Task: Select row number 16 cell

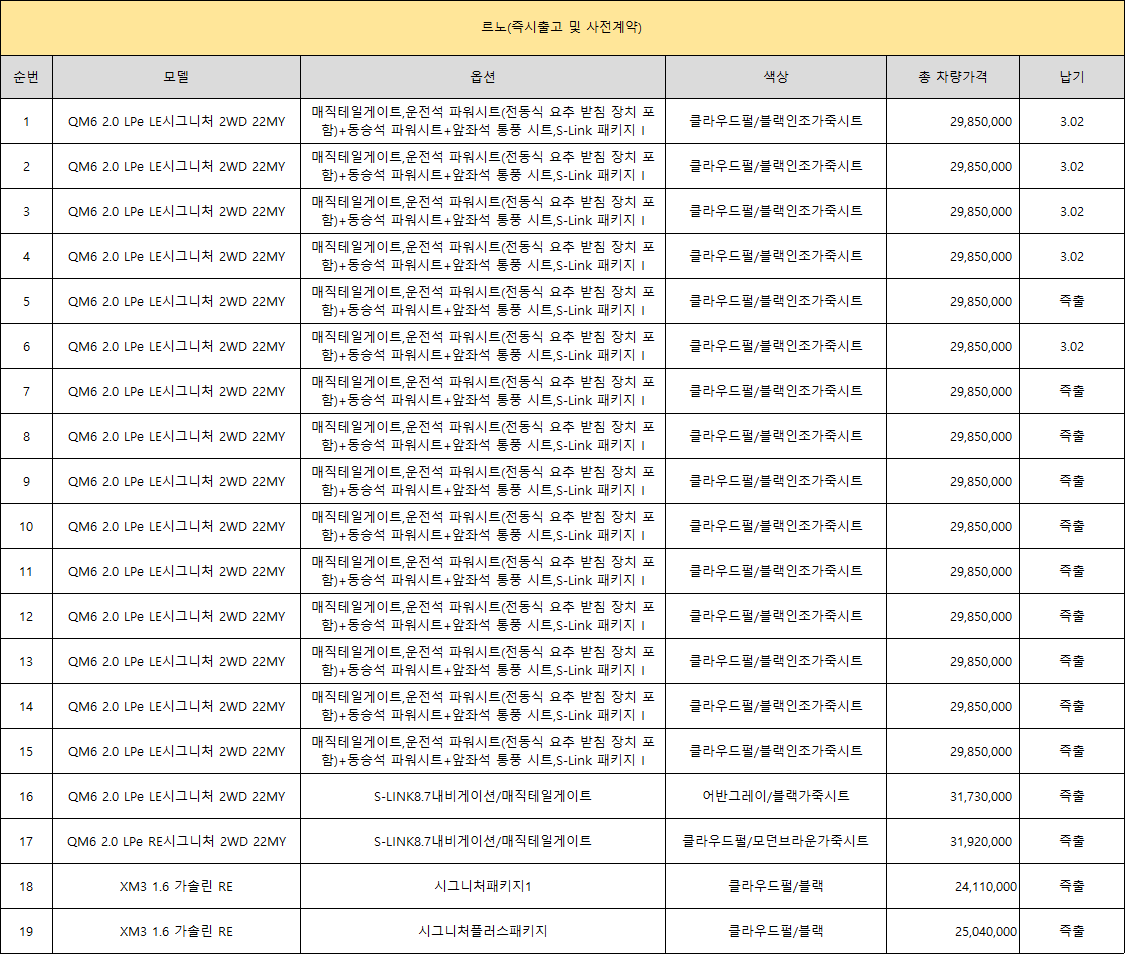Action: (27, 796)
